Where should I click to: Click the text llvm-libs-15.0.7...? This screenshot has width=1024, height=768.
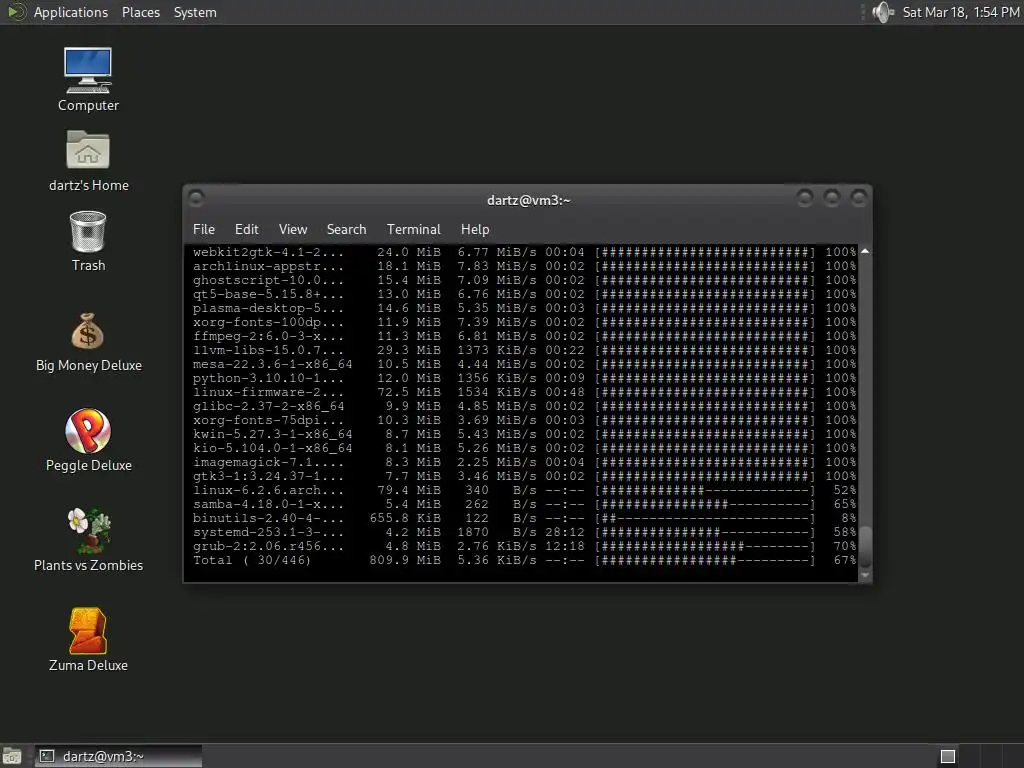click(268, 350)
